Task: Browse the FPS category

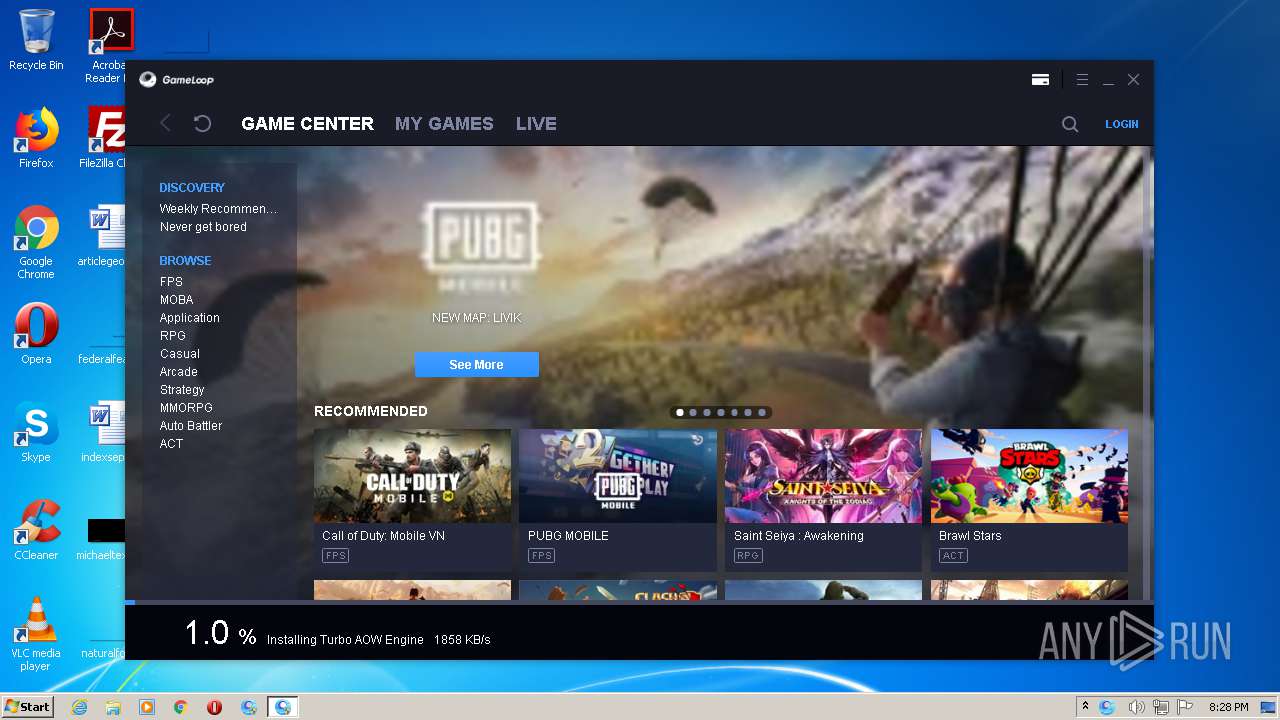Action: 171,282
